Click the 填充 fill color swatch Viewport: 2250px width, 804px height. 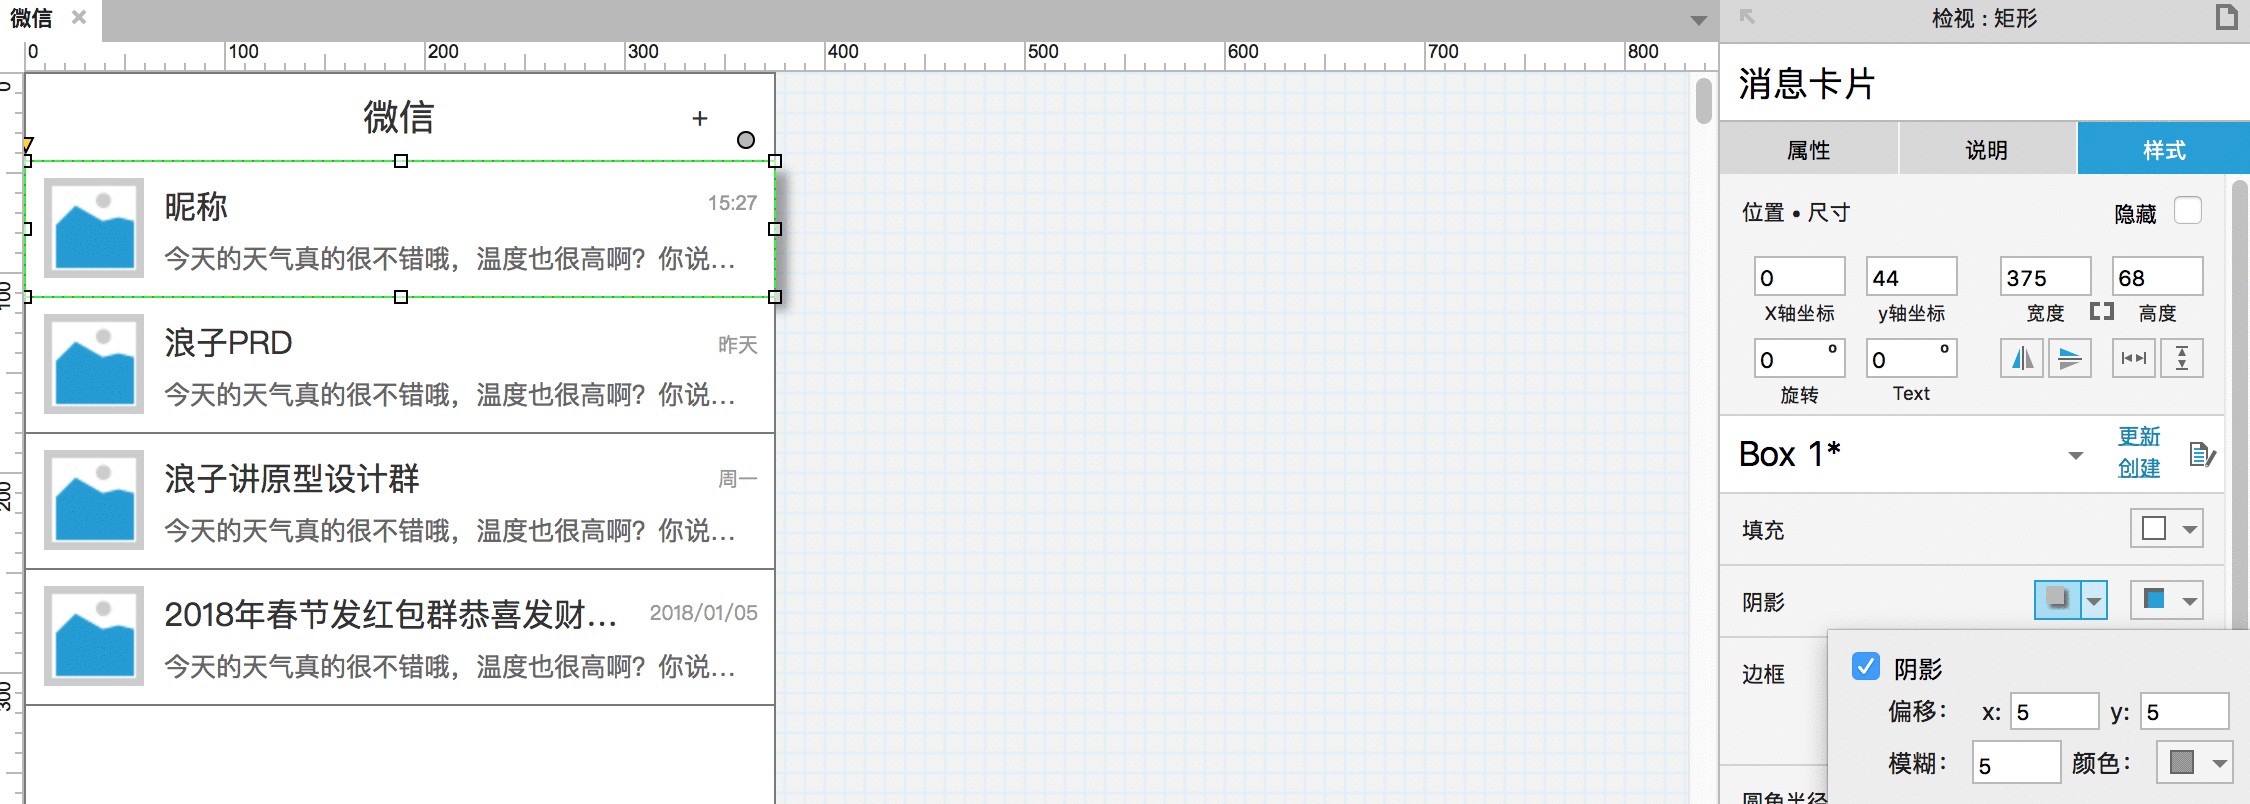coord(2154,529)
